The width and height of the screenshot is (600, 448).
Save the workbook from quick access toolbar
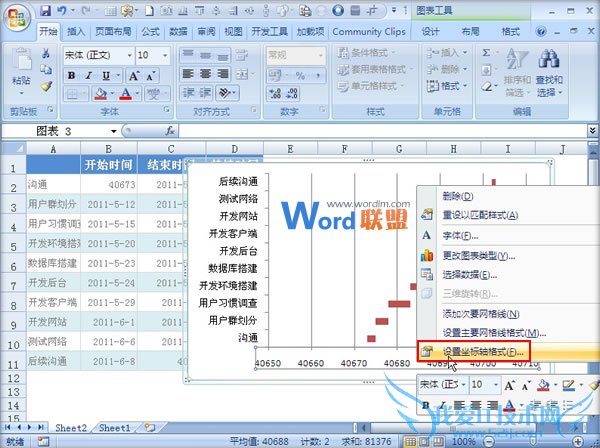click(45, 10)
